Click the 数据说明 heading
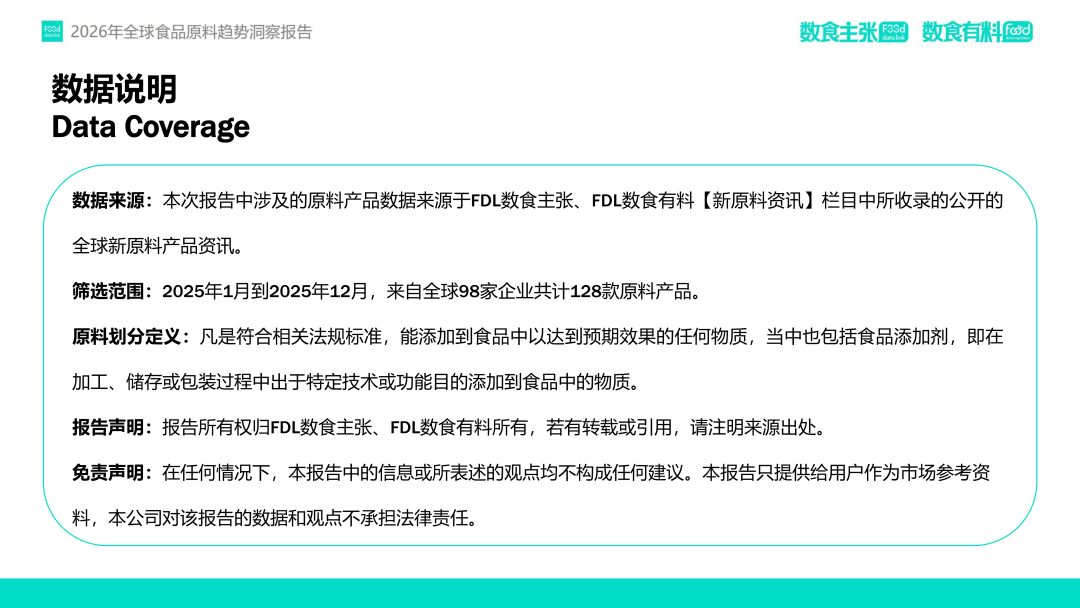 pyautogui.click(x=114, y=89)
